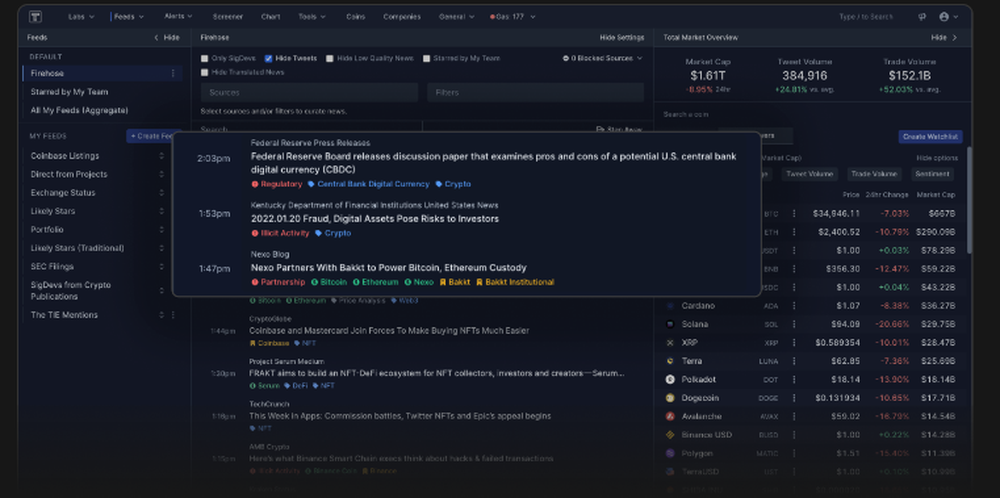Open the DOGE row options dots

tap(794, 398)
